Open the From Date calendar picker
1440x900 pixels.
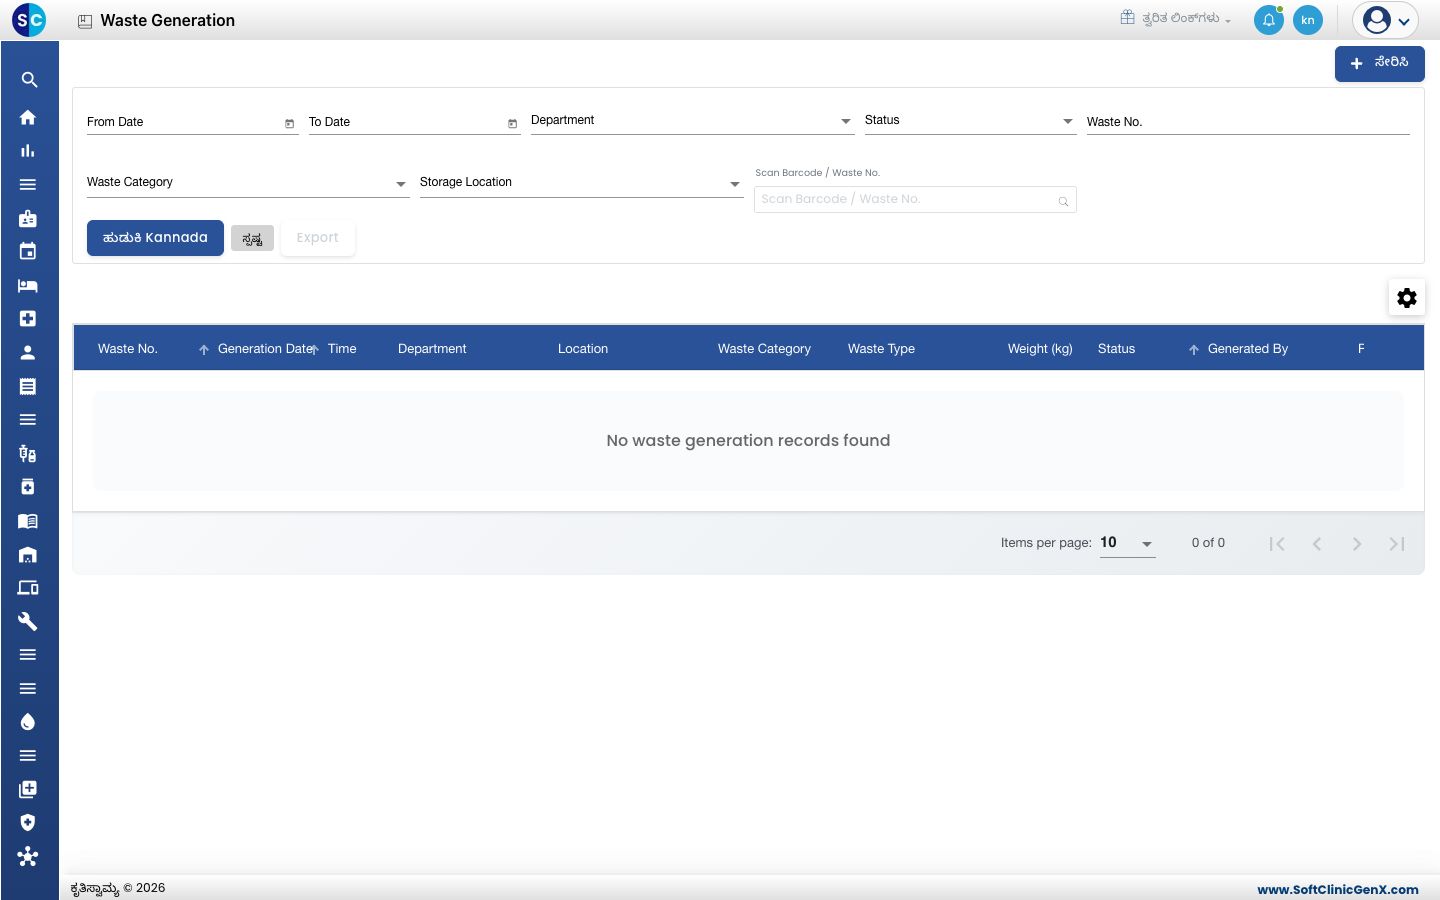point(290,124)
